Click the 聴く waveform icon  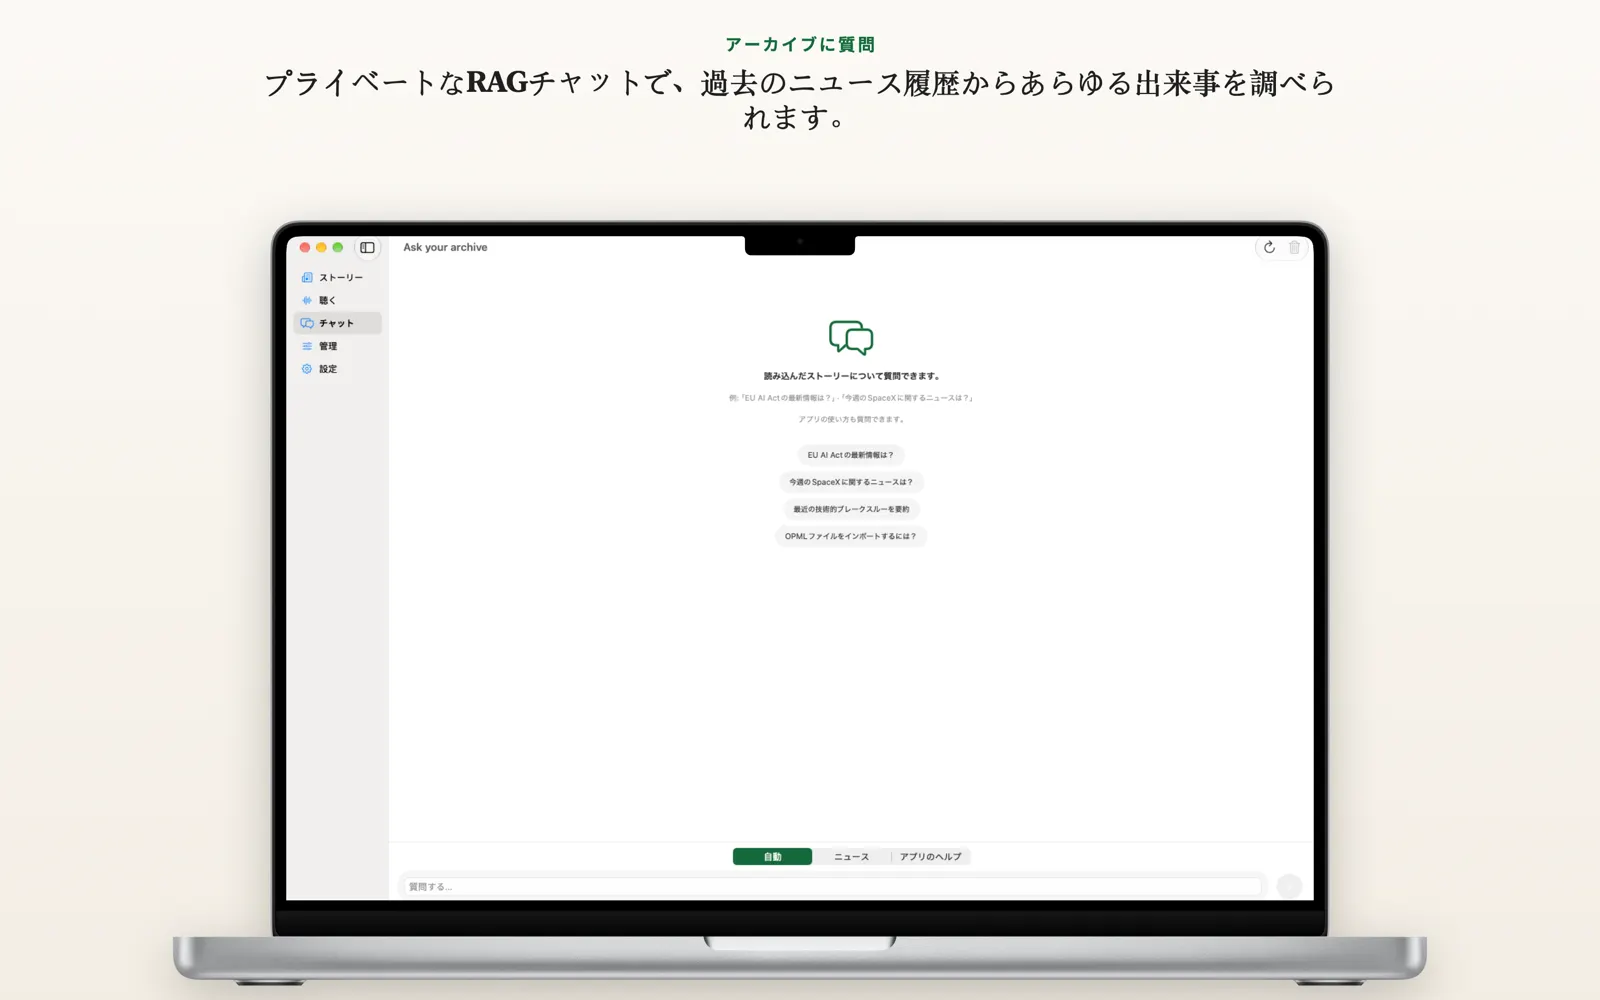307,300
